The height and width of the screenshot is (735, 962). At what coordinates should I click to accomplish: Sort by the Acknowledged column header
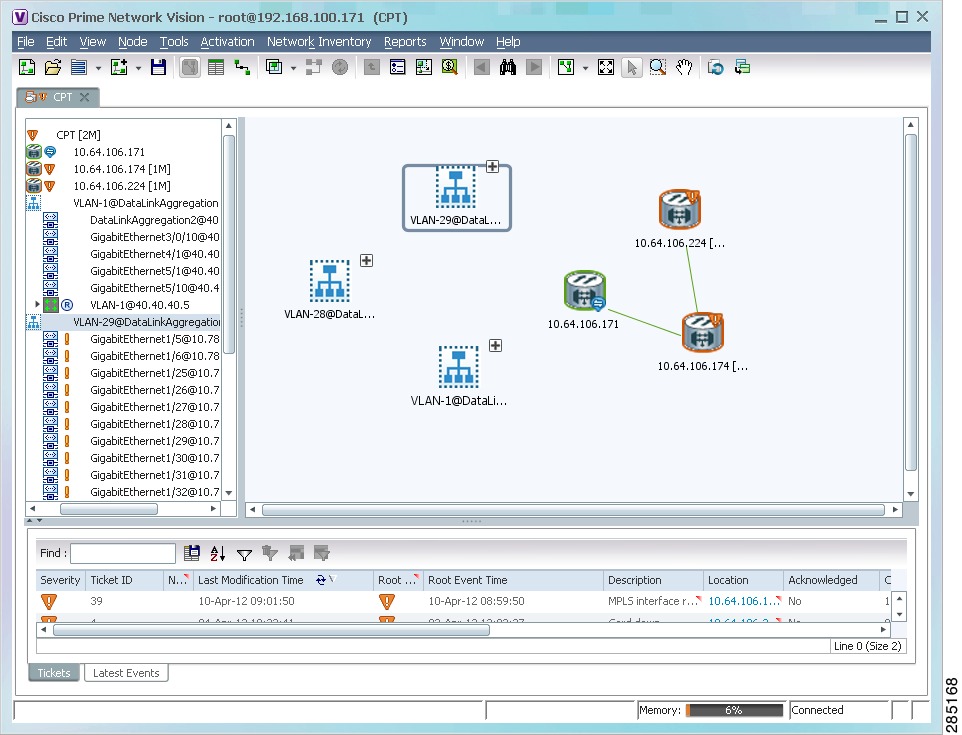click(x=831, y=580)
